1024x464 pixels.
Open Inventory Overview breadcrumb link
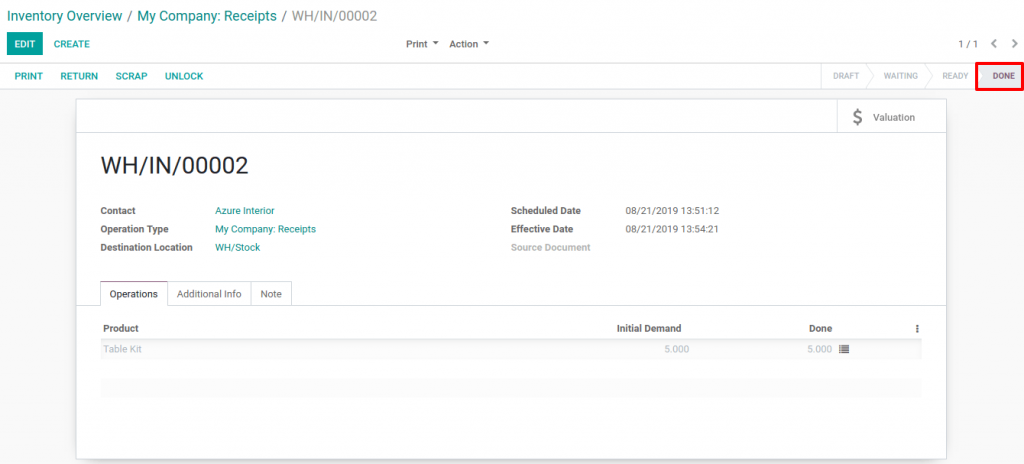pyautogui.click(x=65, y=16)
